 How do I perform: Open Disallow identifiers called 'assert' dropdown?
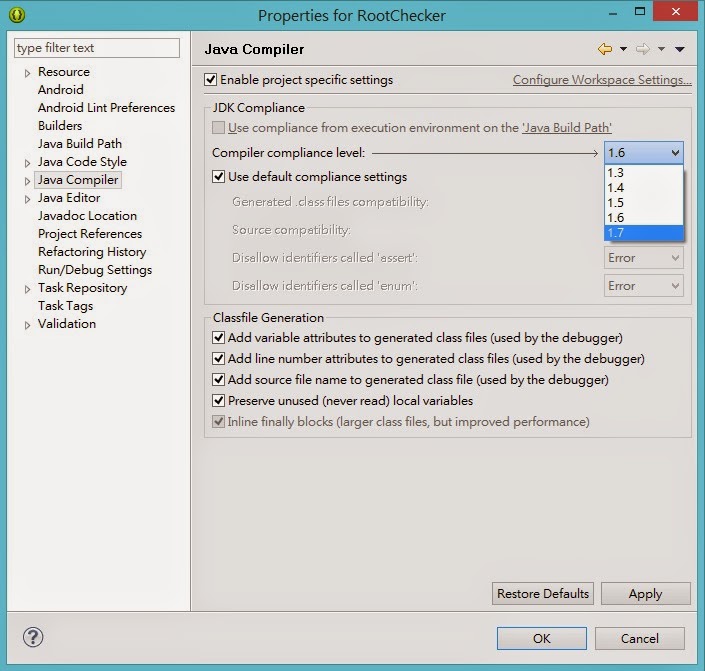[x=644, y=258]
